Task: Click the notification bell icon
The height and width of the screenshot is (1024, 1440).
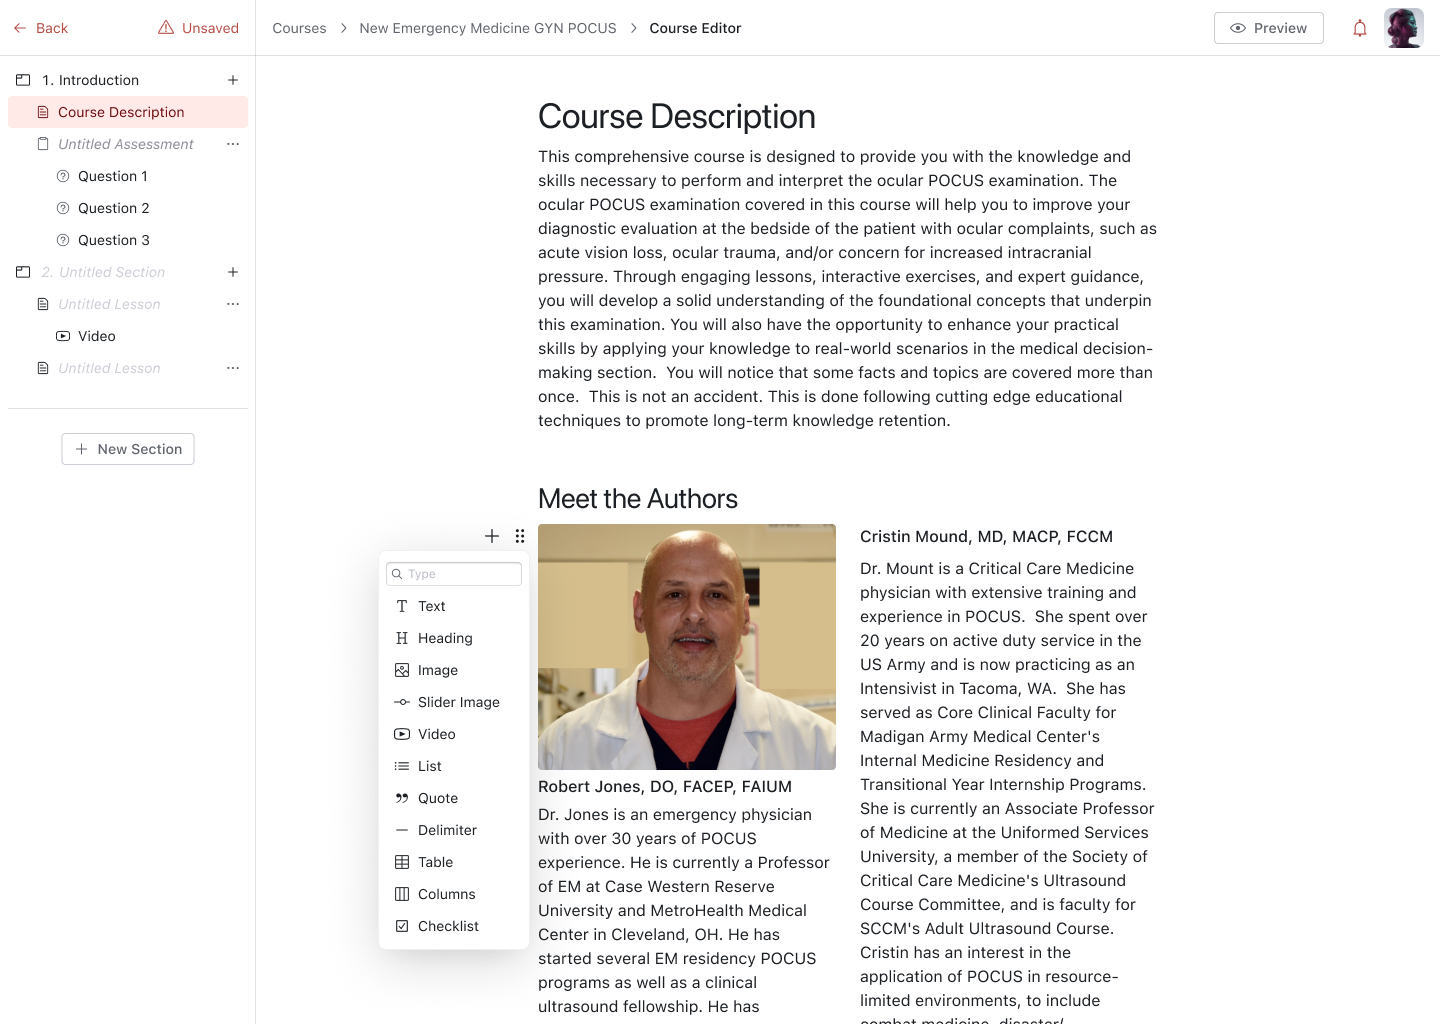Action: pyautogui.click(x=1360, y=28)
